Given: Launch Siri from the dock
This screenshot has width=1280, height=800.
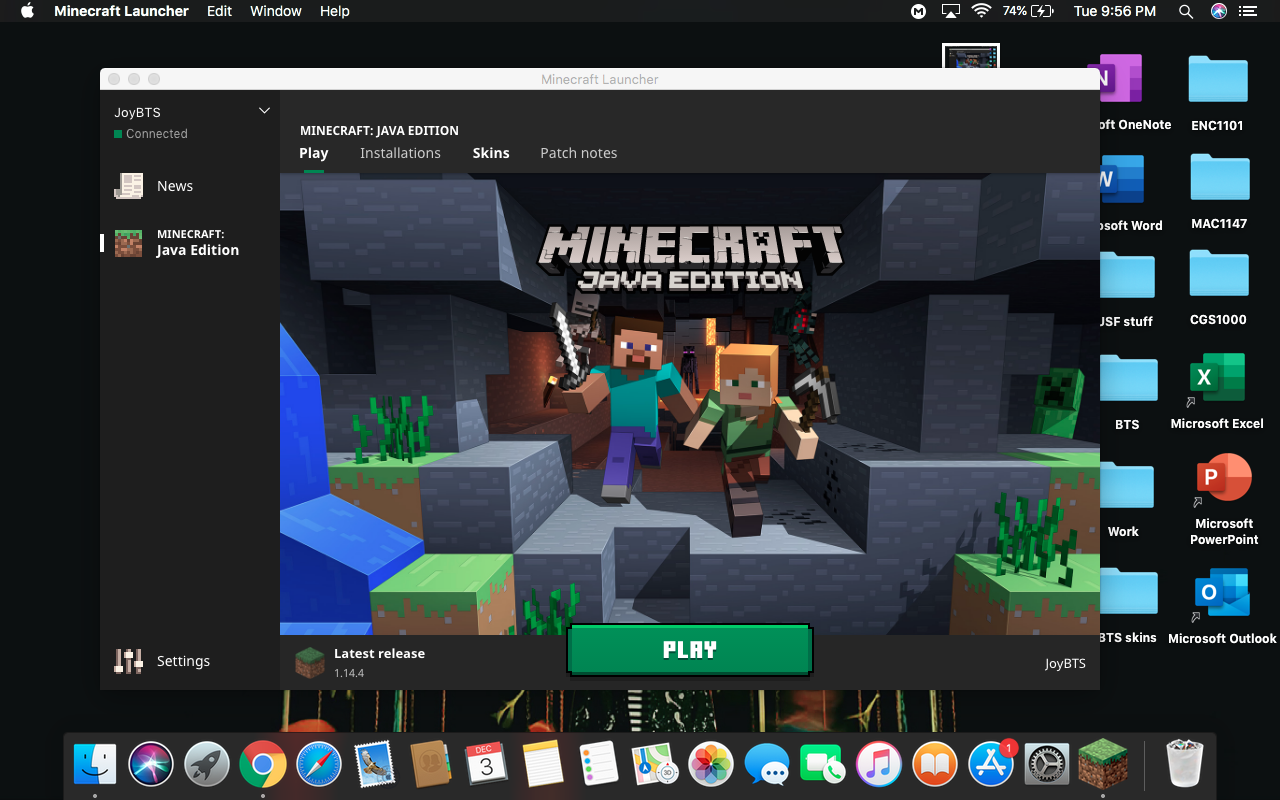Looking at the screenshot, I should 151,765.
